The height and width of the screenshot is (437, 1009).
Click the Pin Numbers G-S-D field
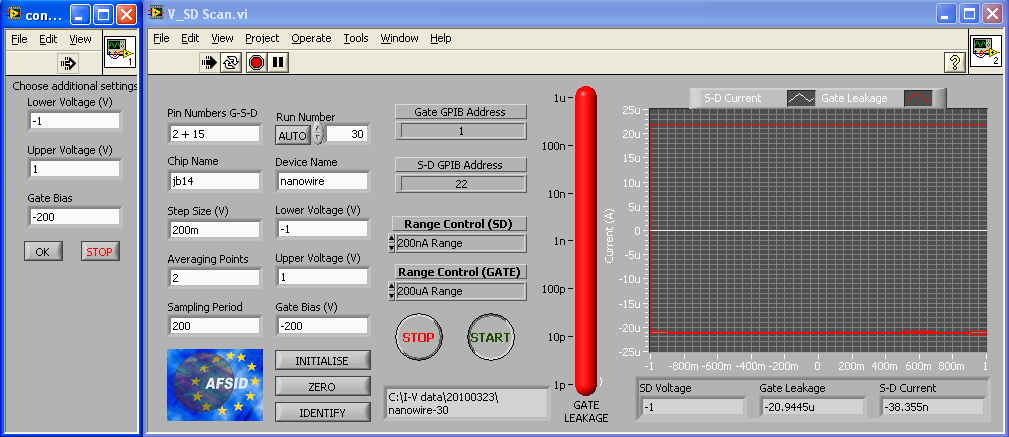(214, 134)
